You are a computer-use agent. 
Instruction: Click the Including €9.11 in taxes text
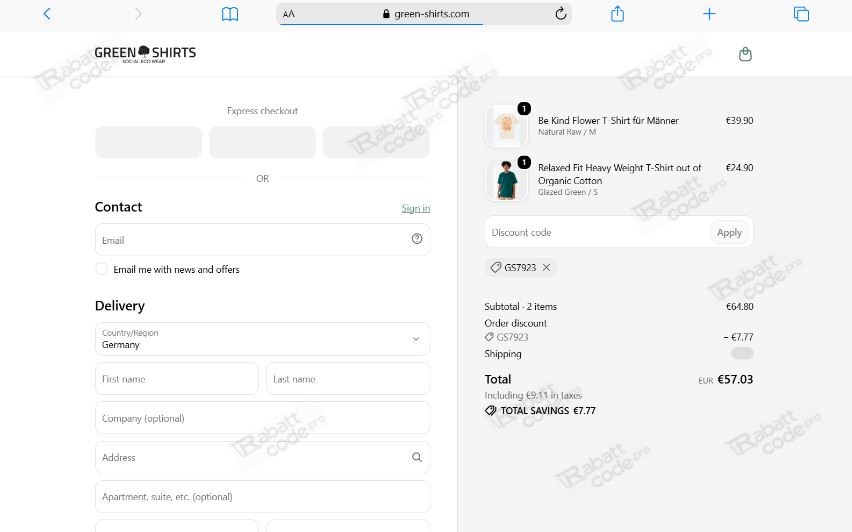point(533,395)
